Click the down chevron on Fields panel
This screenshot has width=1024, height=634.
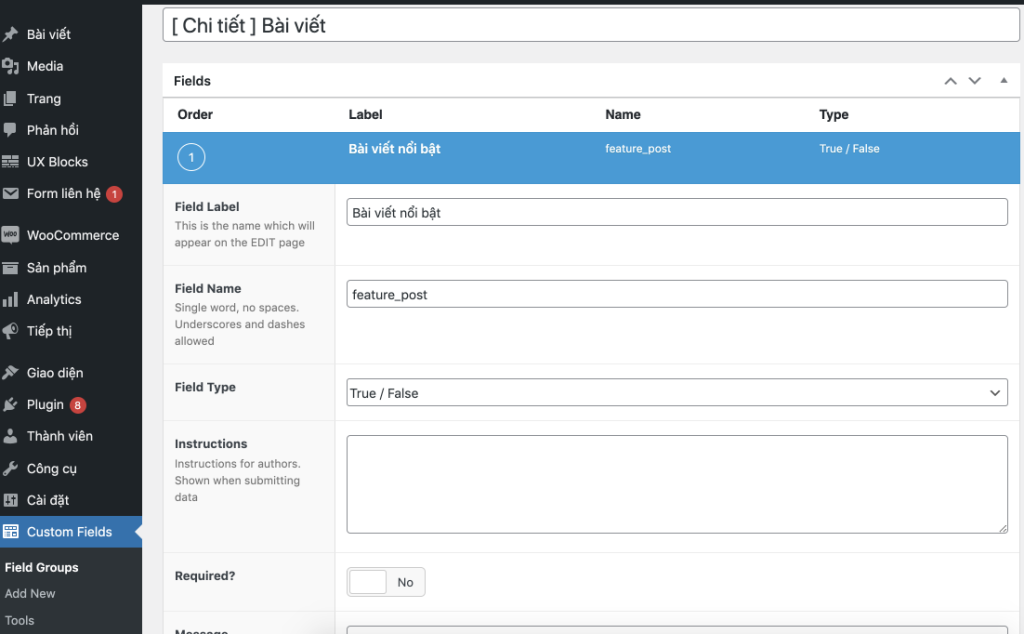(975, 80)
